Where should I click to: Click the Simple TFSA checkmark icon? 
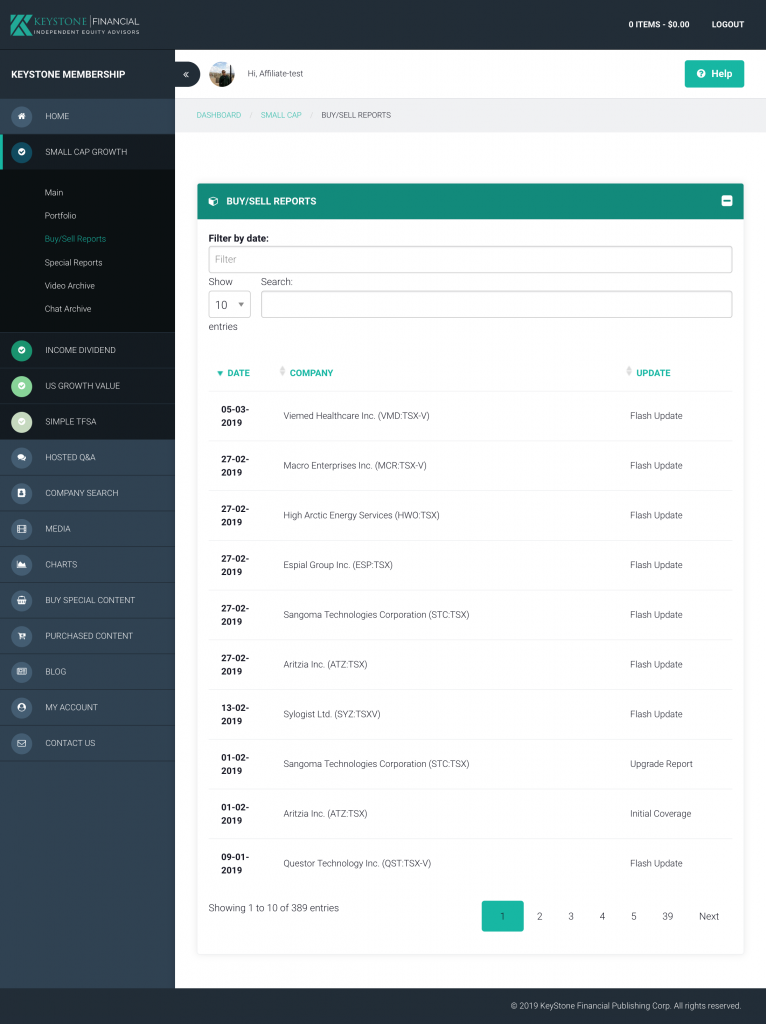(22, 422)
